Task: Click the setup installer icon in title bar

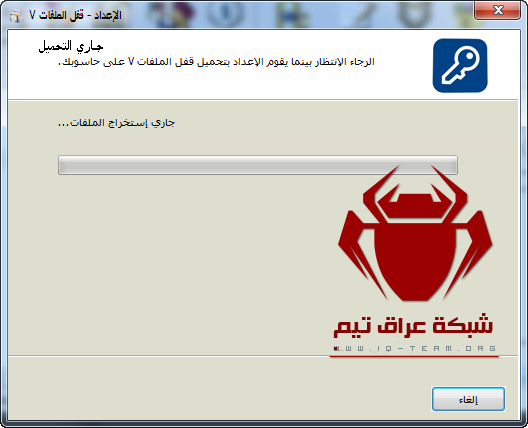Action: [15, 15]
